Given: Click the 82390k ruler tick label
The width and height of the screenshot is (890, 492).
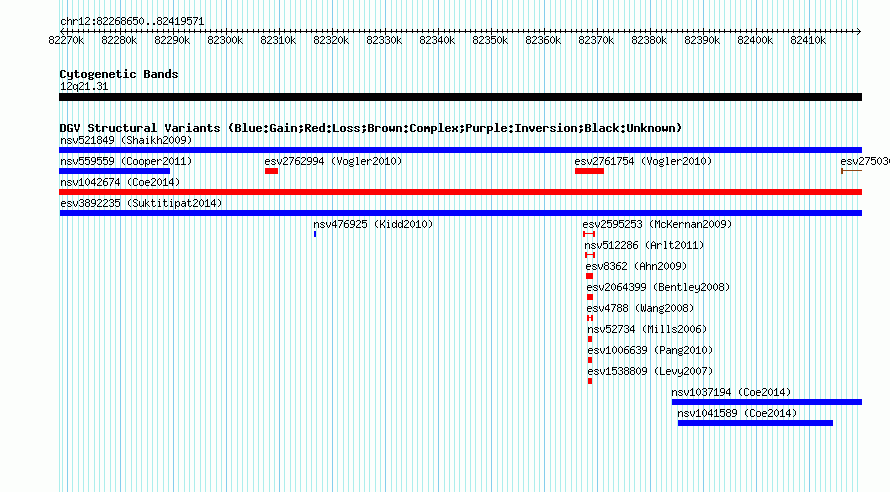Looking at the screenshot, I should (702, 40).
